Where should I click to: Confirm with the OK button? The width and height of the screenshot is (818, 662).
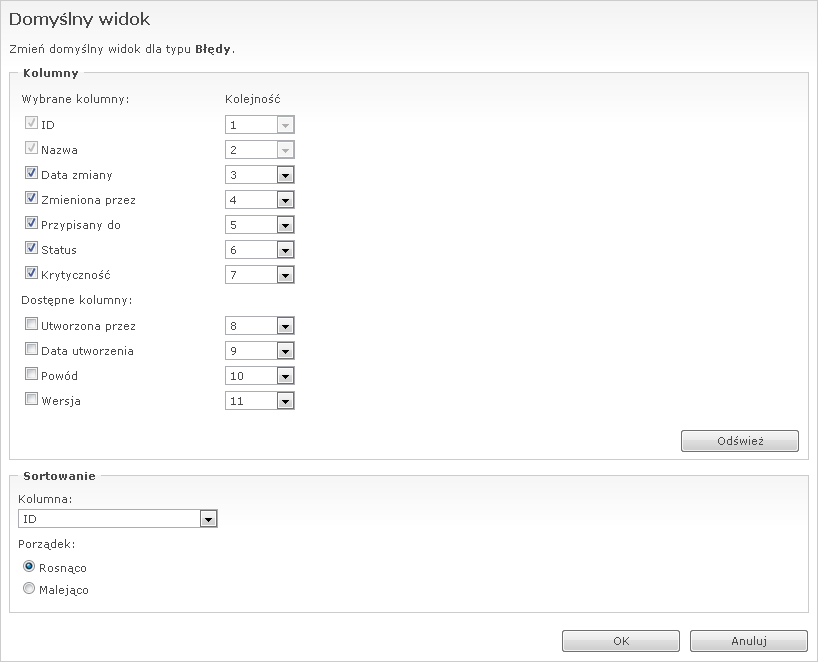coord(620,641)
